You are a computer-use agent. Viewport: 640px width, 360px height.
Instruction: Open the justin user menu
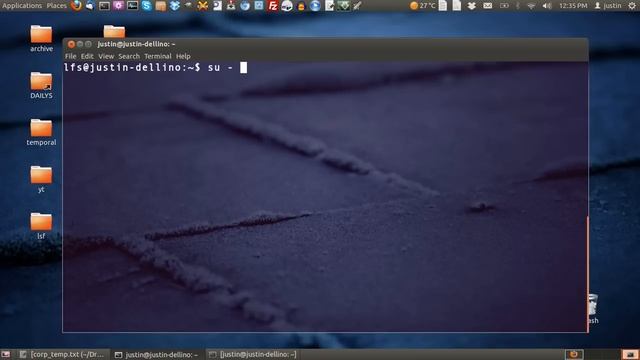click(608, 6)
